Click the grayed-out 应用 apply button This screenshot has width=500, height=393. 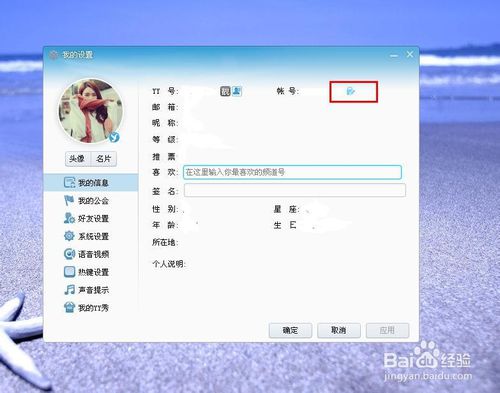tap(387, 330)
